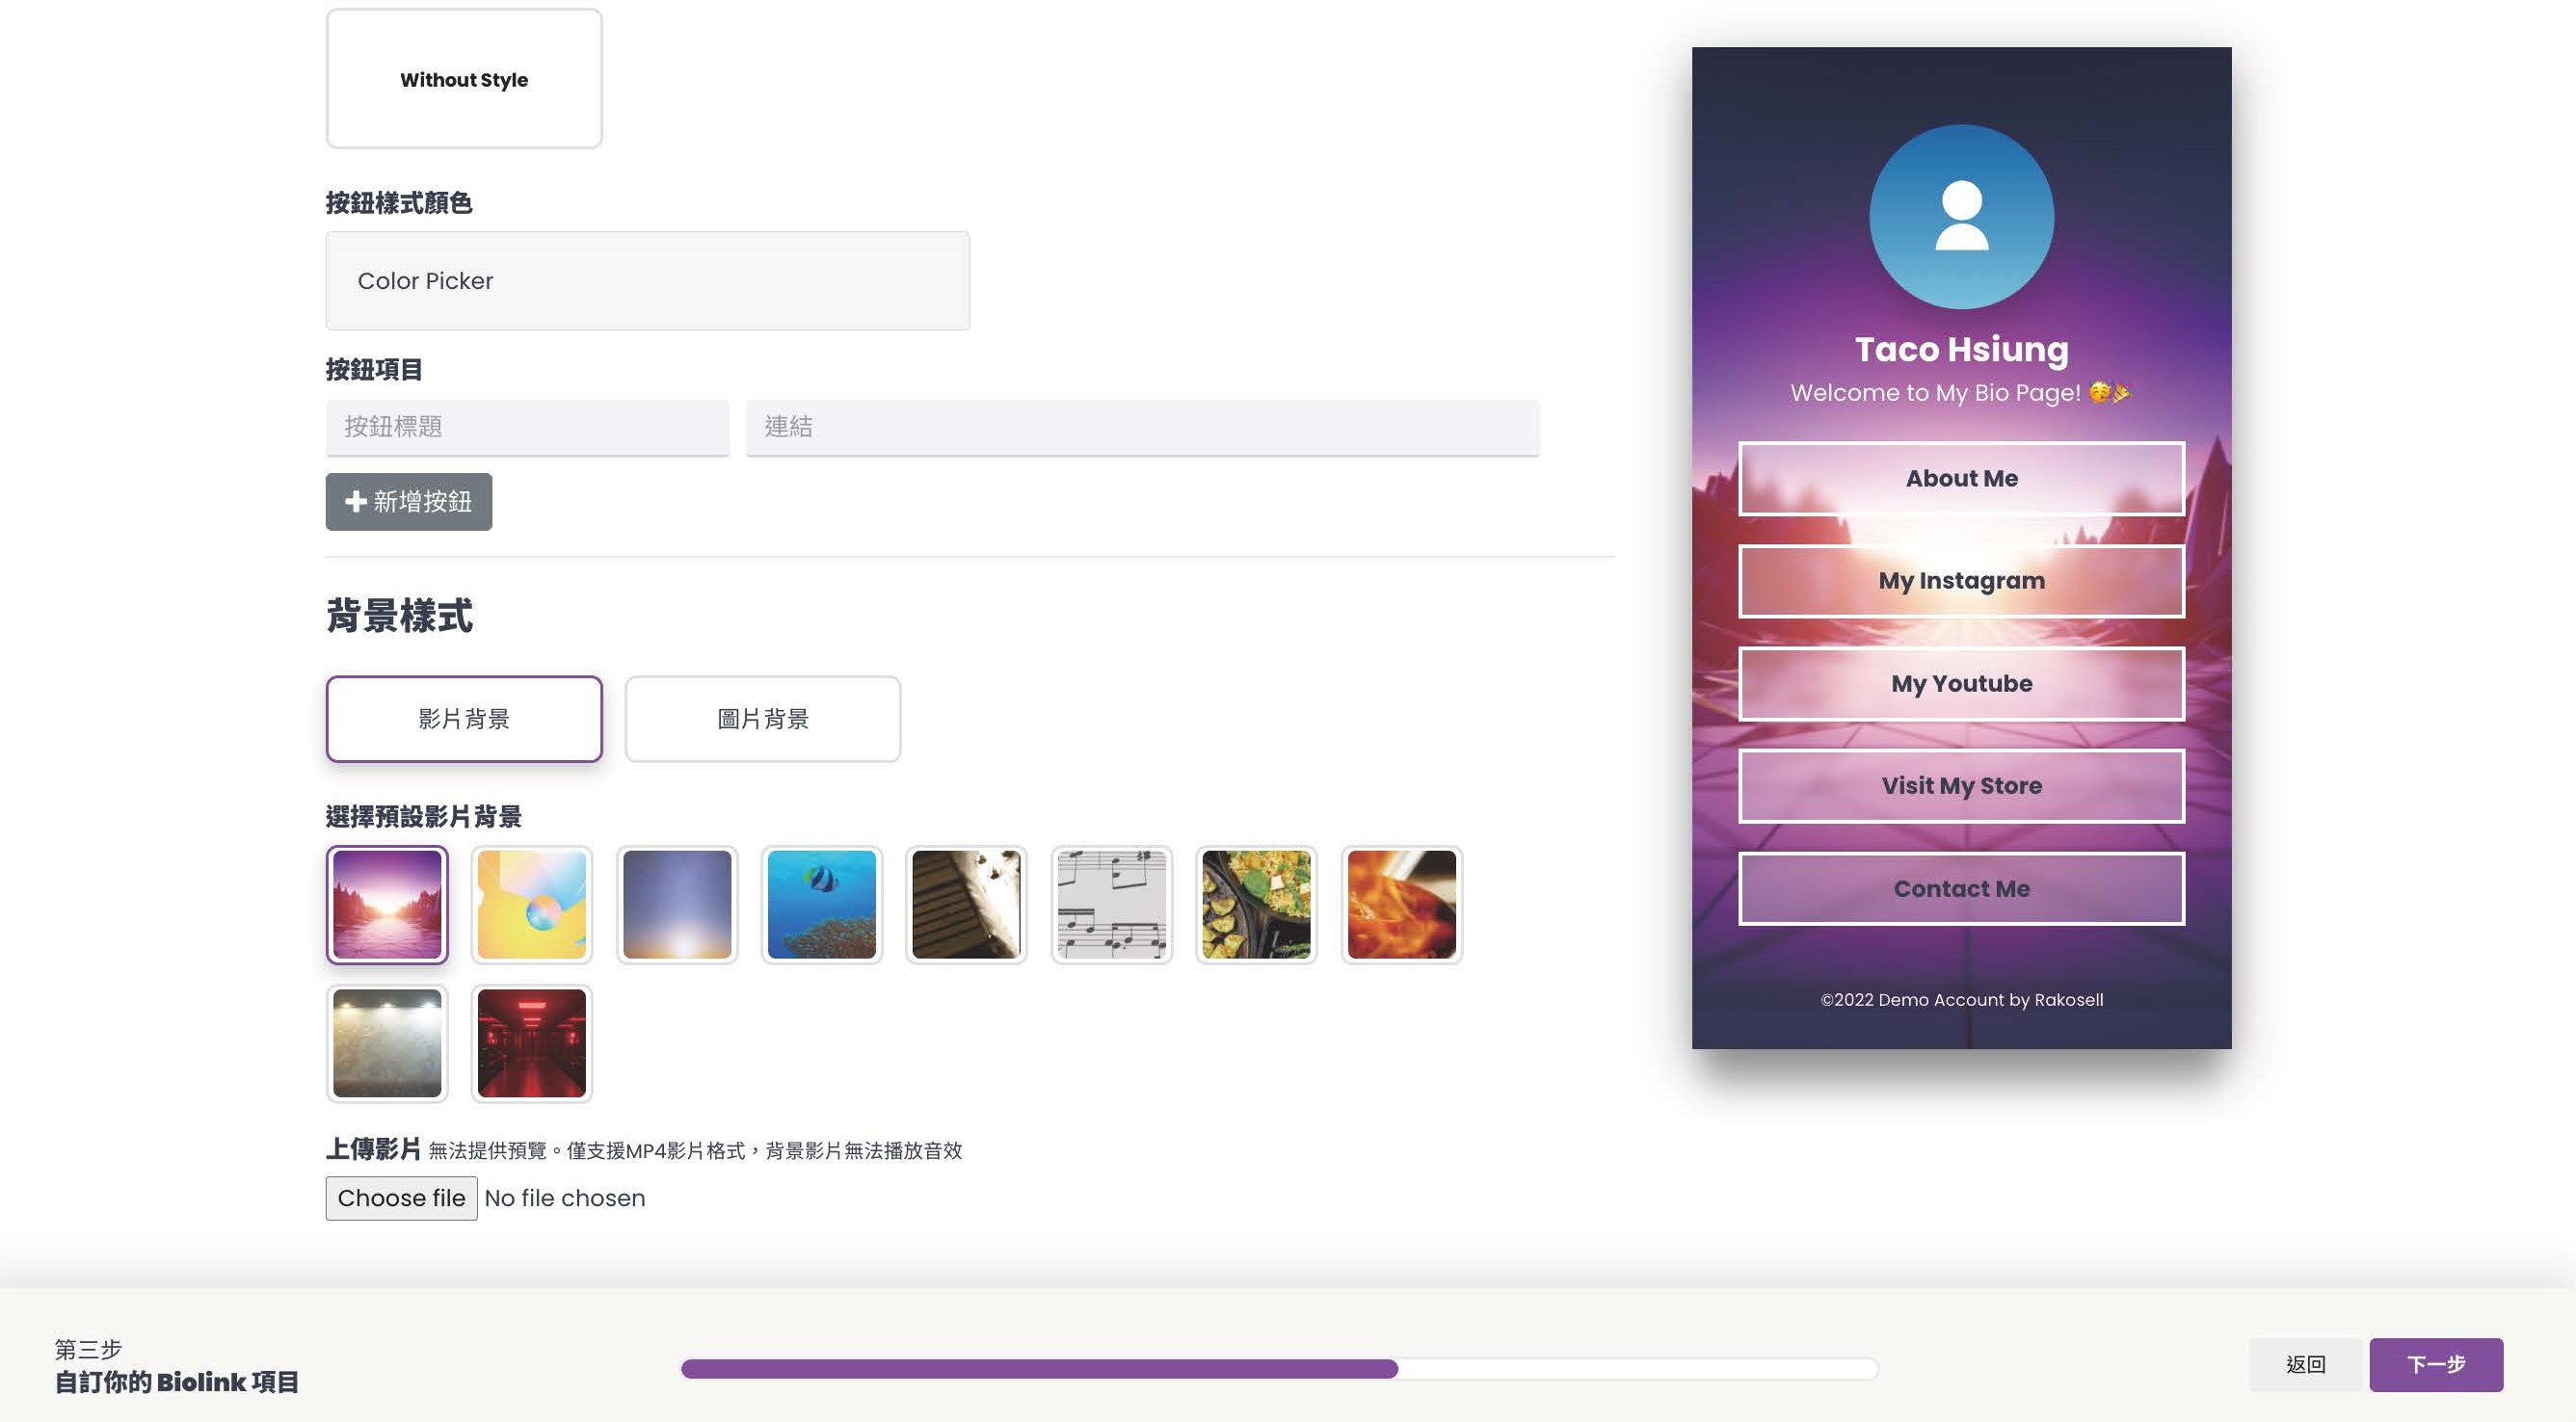Click Contact Me preview button

(1962, 889)
